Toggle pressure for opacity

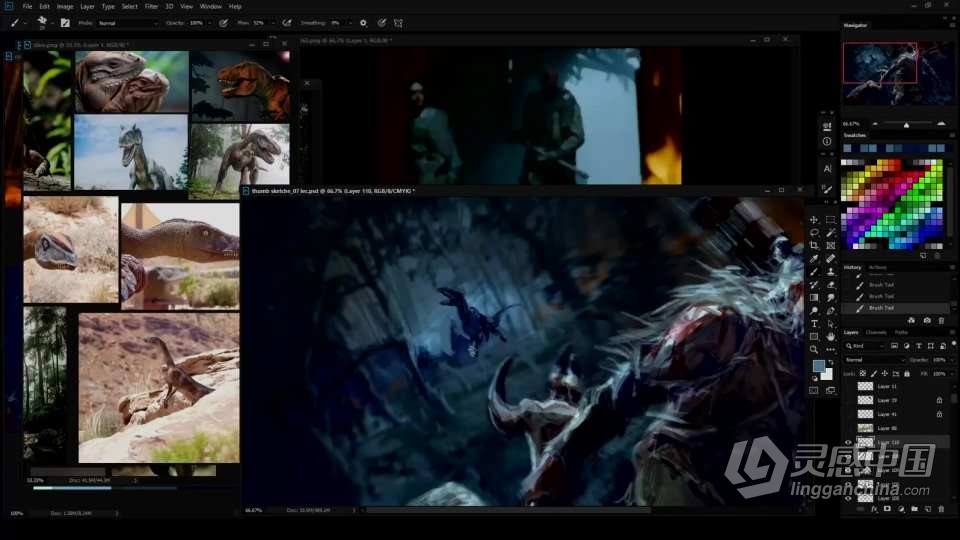pos(223,23)
